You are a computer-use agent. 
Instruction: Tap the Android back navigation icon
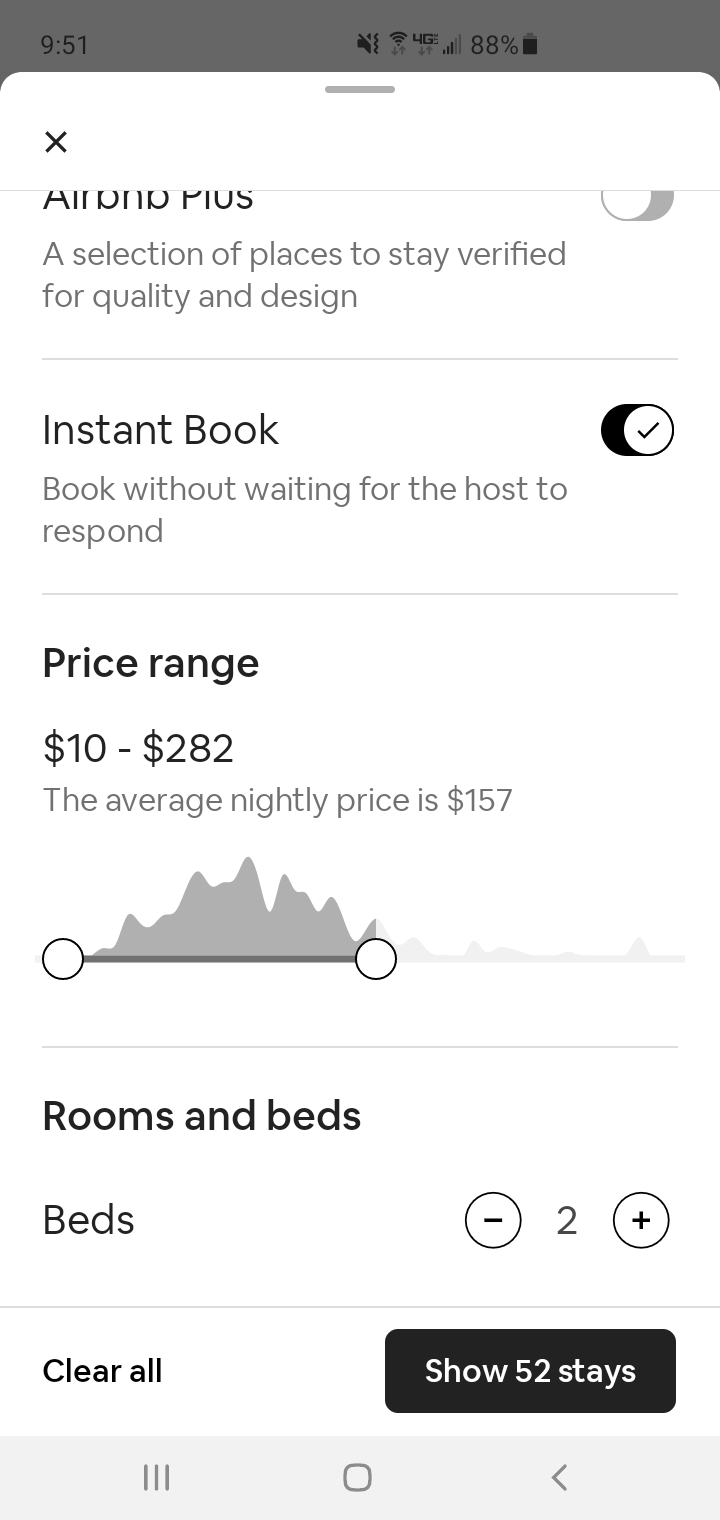pos(560,1477)
